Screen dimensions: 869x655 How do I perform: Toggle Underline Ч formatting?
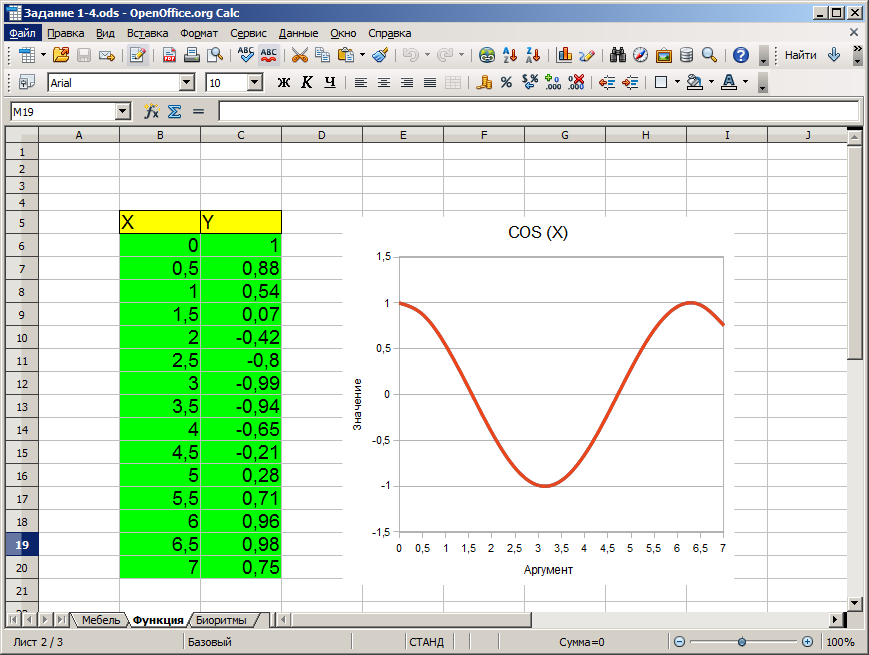point(330,83)
